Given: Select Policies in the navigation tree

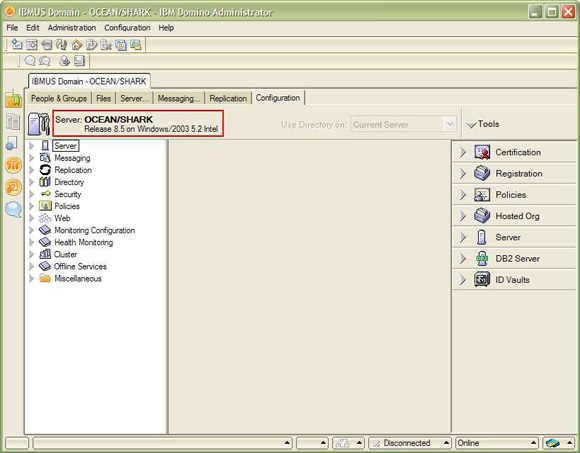Looking at the screenshot, I should [x=67, y=206].
